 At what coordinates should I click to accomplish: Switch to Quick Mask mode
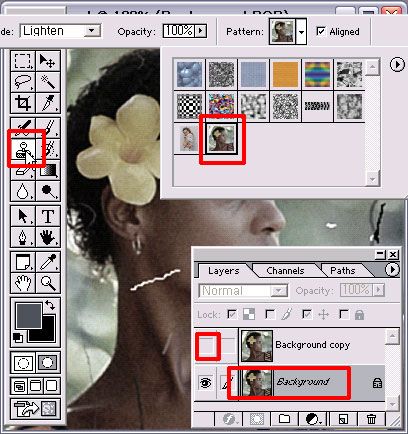(48, 363)
